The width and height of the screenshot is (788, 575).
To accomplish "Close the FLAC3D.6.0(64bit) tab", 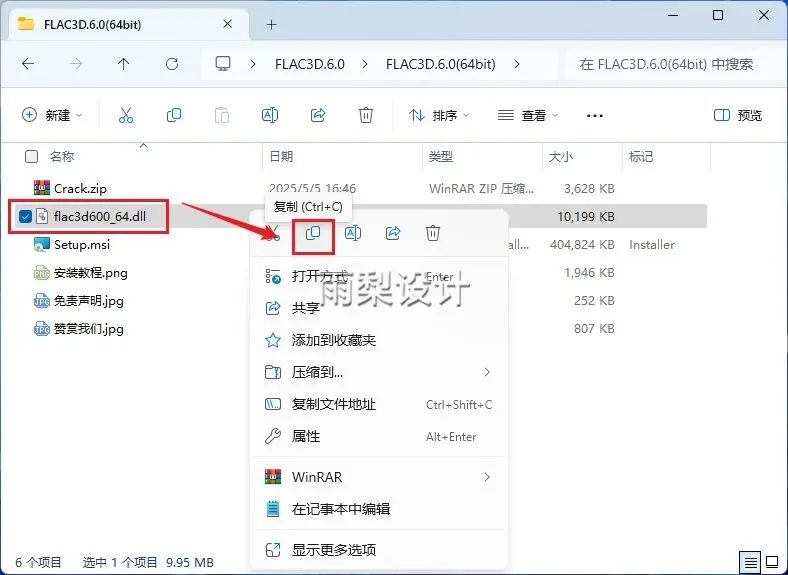I will [228, 24].
